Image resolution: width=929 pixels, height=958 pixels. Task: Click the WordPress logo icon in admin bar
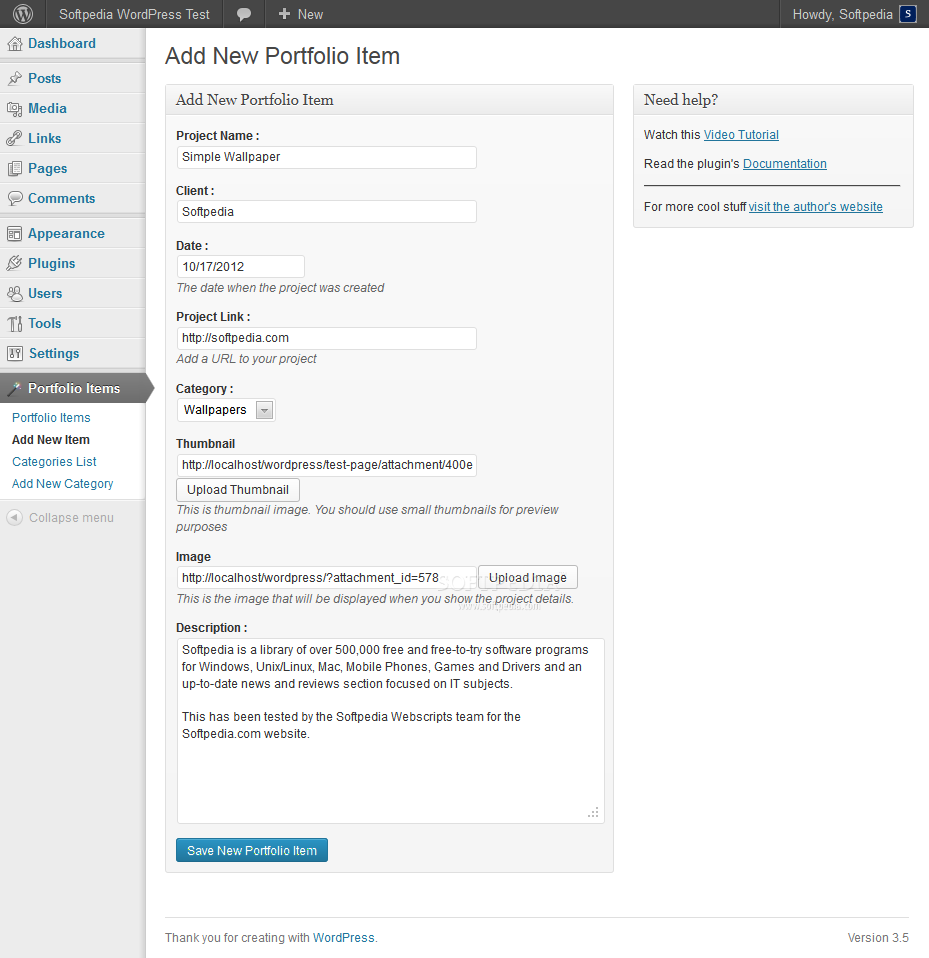[23, 14]
